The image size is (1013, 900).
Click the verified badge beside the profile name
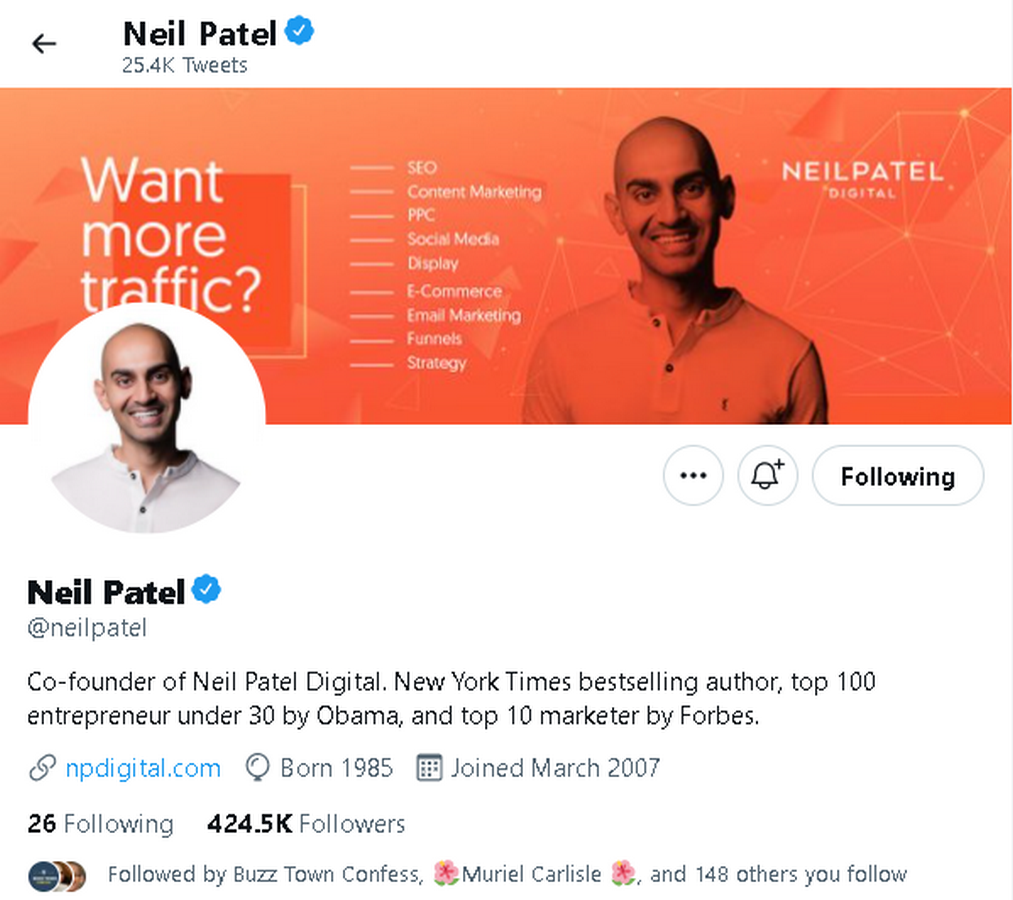click(x=207, y=589)
